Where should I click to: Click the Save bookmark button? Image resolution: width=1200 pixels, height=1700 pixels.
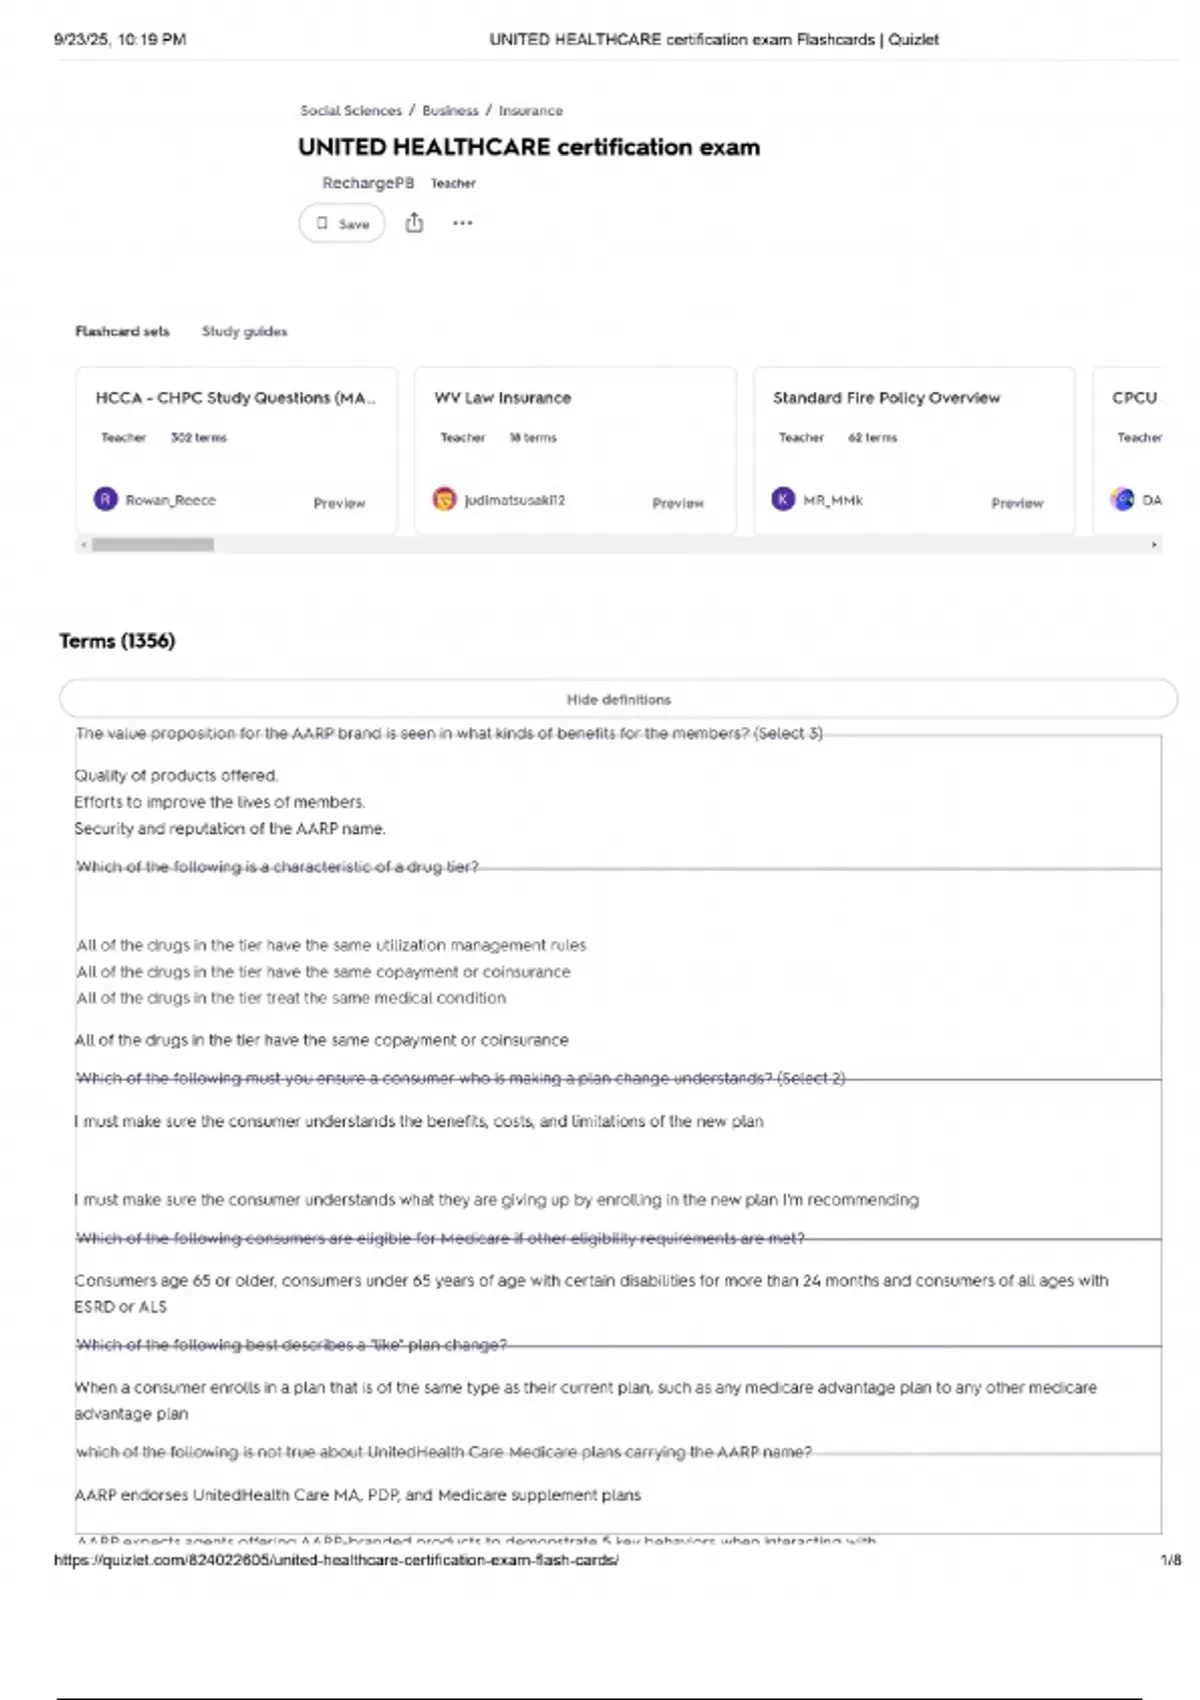tap(341, 224)
